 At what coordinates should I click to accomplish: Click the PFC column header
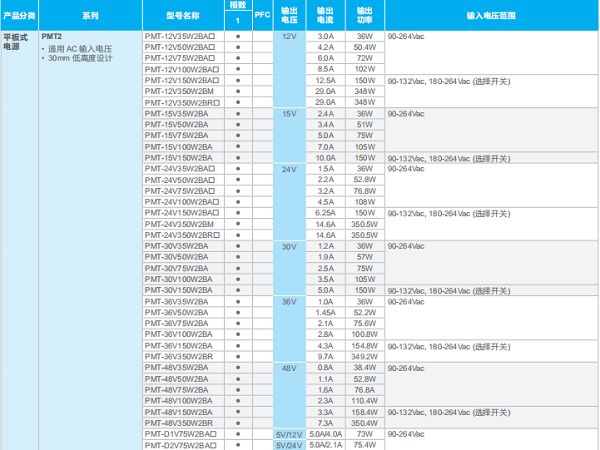(x=262, y=16)
